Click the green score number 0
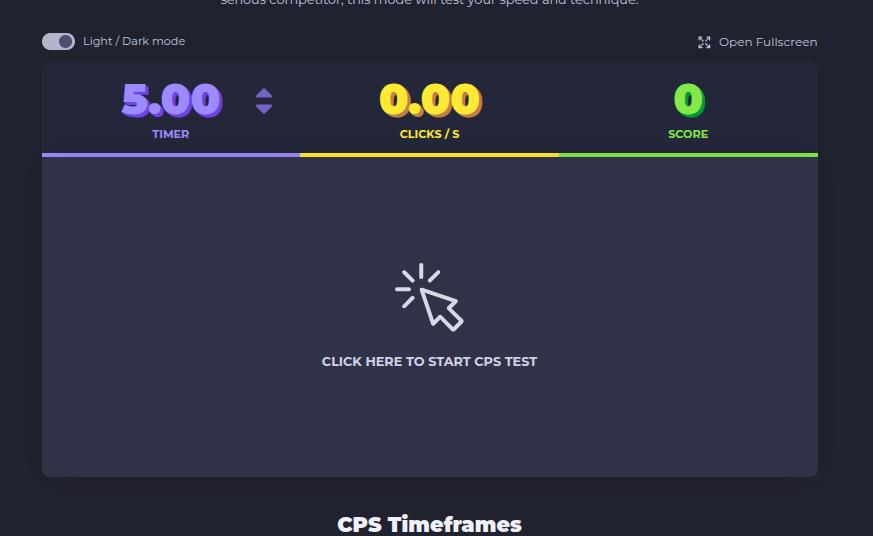Image resolution: width=873 pixels, height=536 pixels. tap(689, 100)
